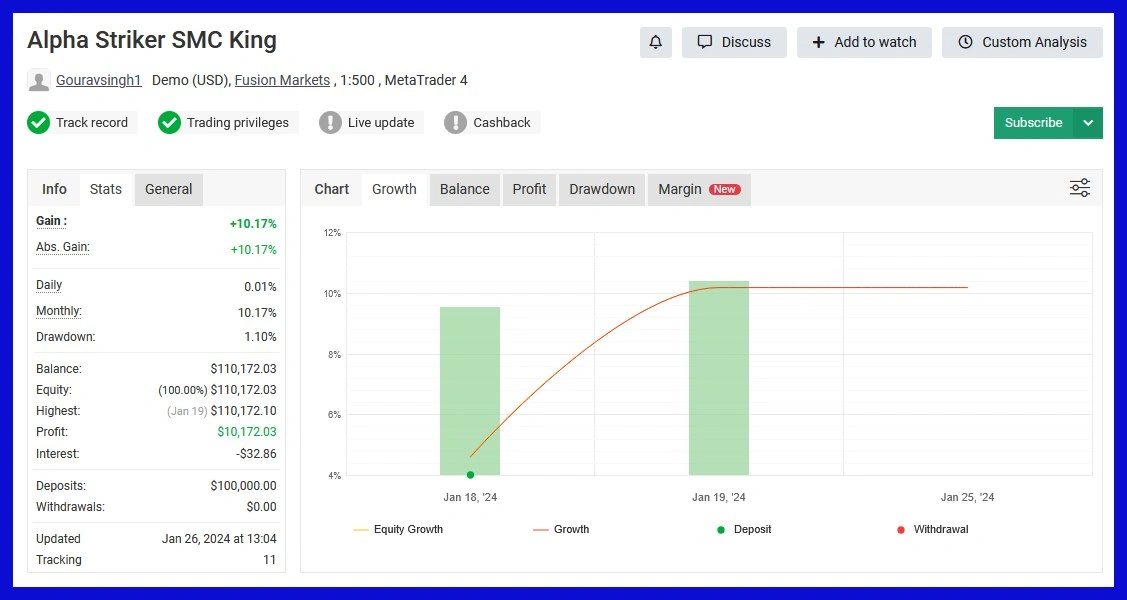Click the Trading privileges checkmark icon

pos(169,123)
